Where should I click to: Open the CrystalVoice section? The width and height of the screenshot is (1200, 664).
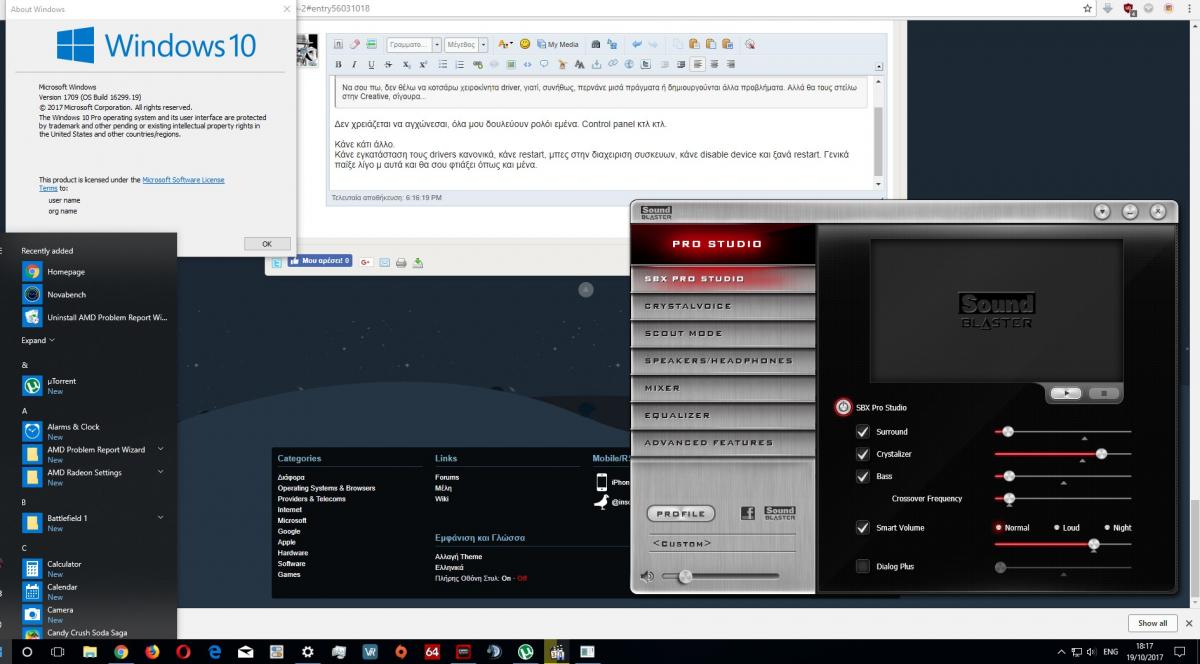[x=723, y=306]
